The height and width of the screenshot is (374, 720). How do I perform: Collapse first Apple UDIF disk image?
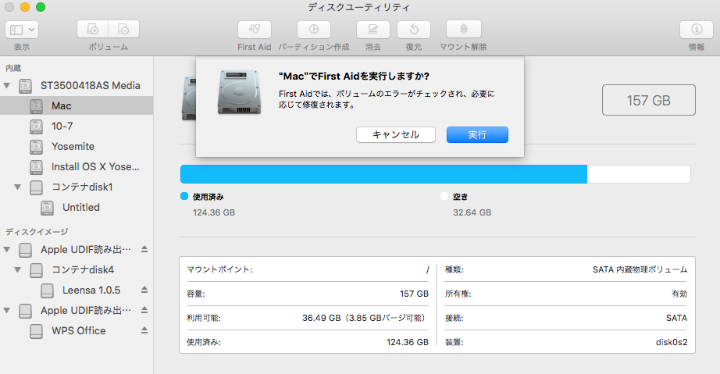pyautogui.click(x=7, y=249)
